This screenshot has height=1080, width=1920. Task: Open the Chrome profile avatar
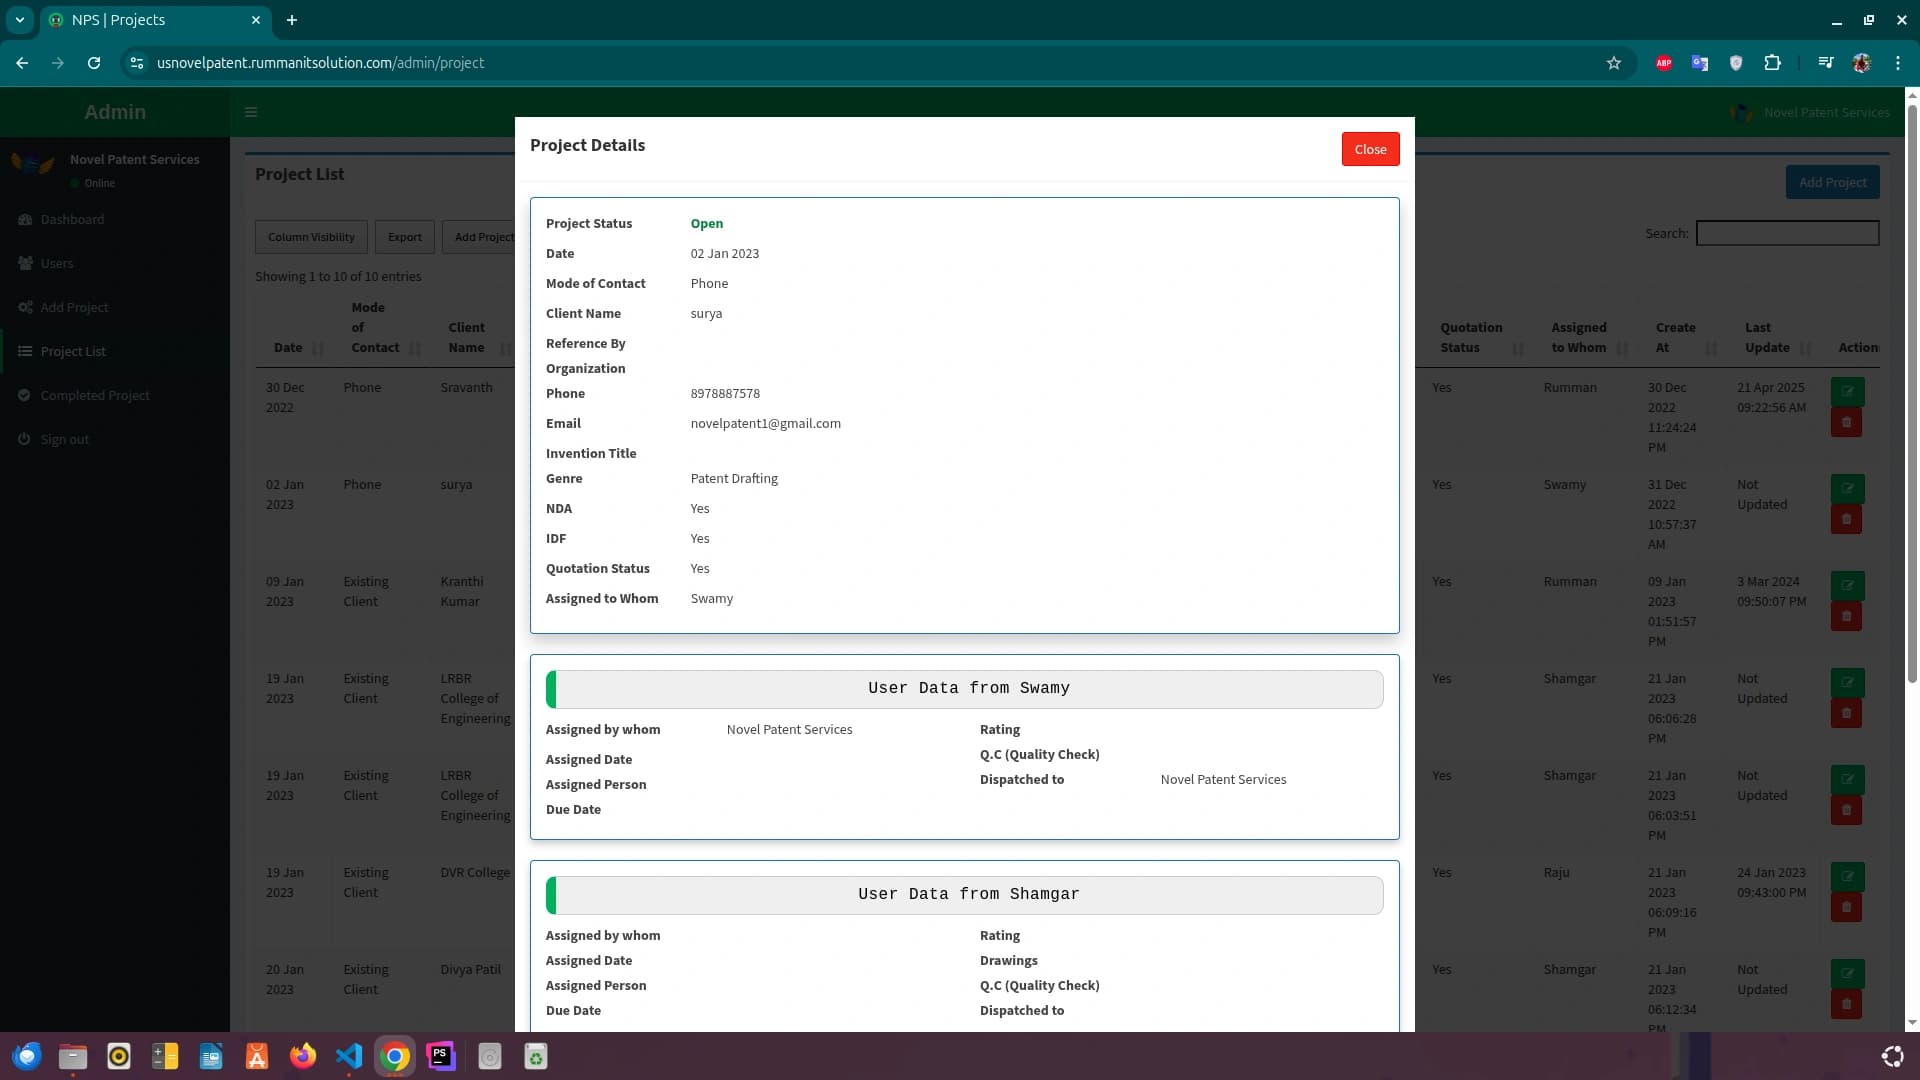[1861, 63]
